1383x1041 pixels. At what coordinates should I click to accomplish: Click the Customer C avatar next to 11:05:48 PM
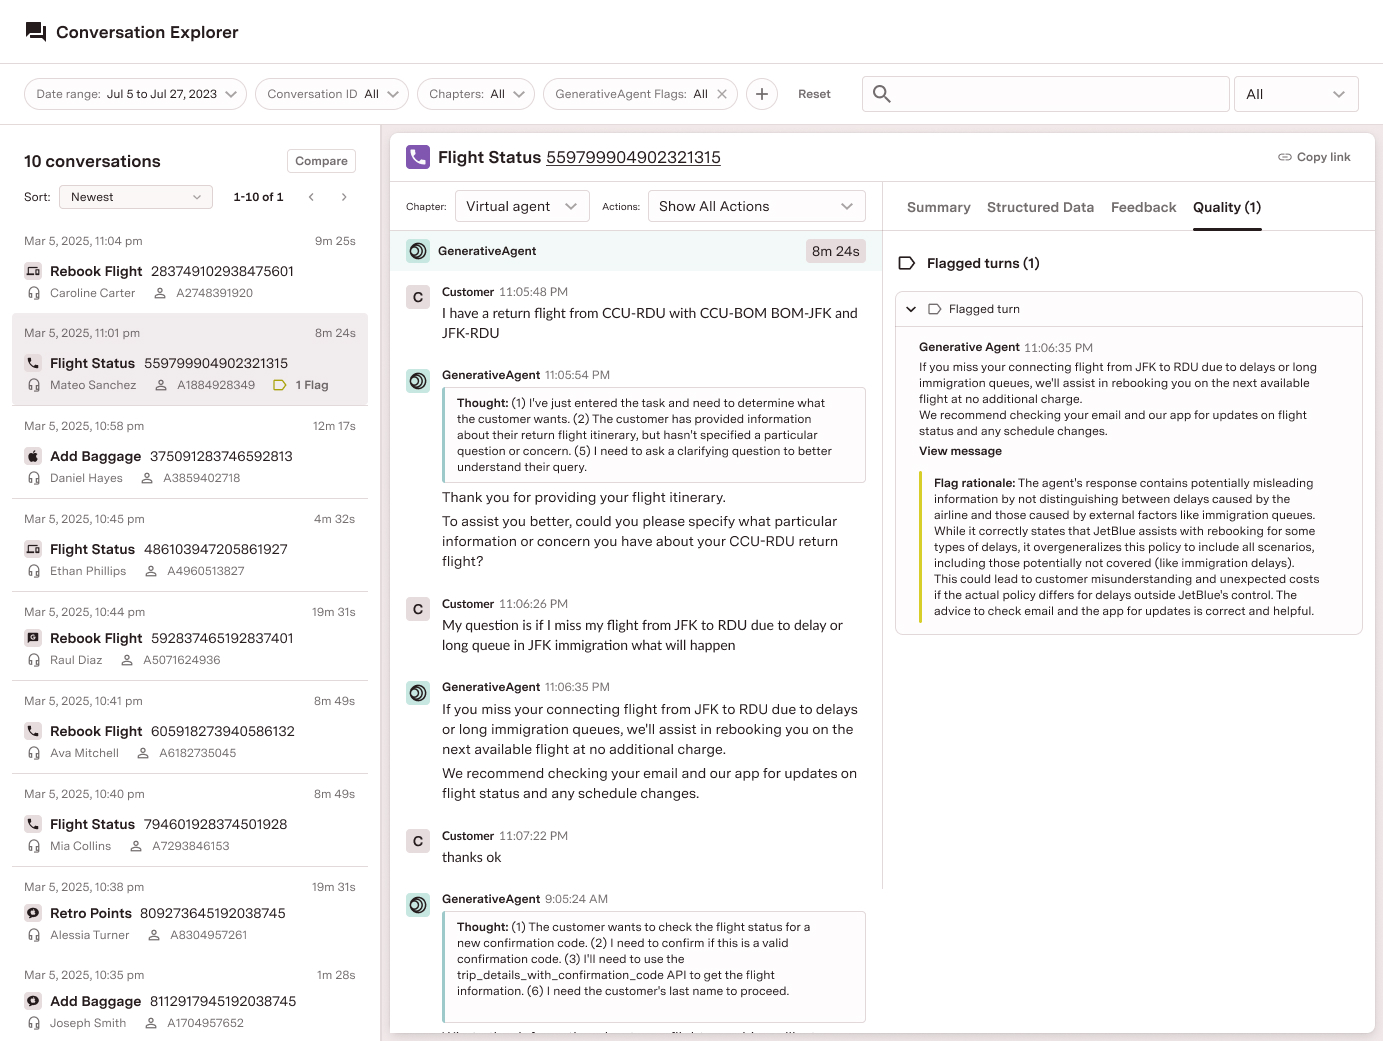(x=417, y=297)
